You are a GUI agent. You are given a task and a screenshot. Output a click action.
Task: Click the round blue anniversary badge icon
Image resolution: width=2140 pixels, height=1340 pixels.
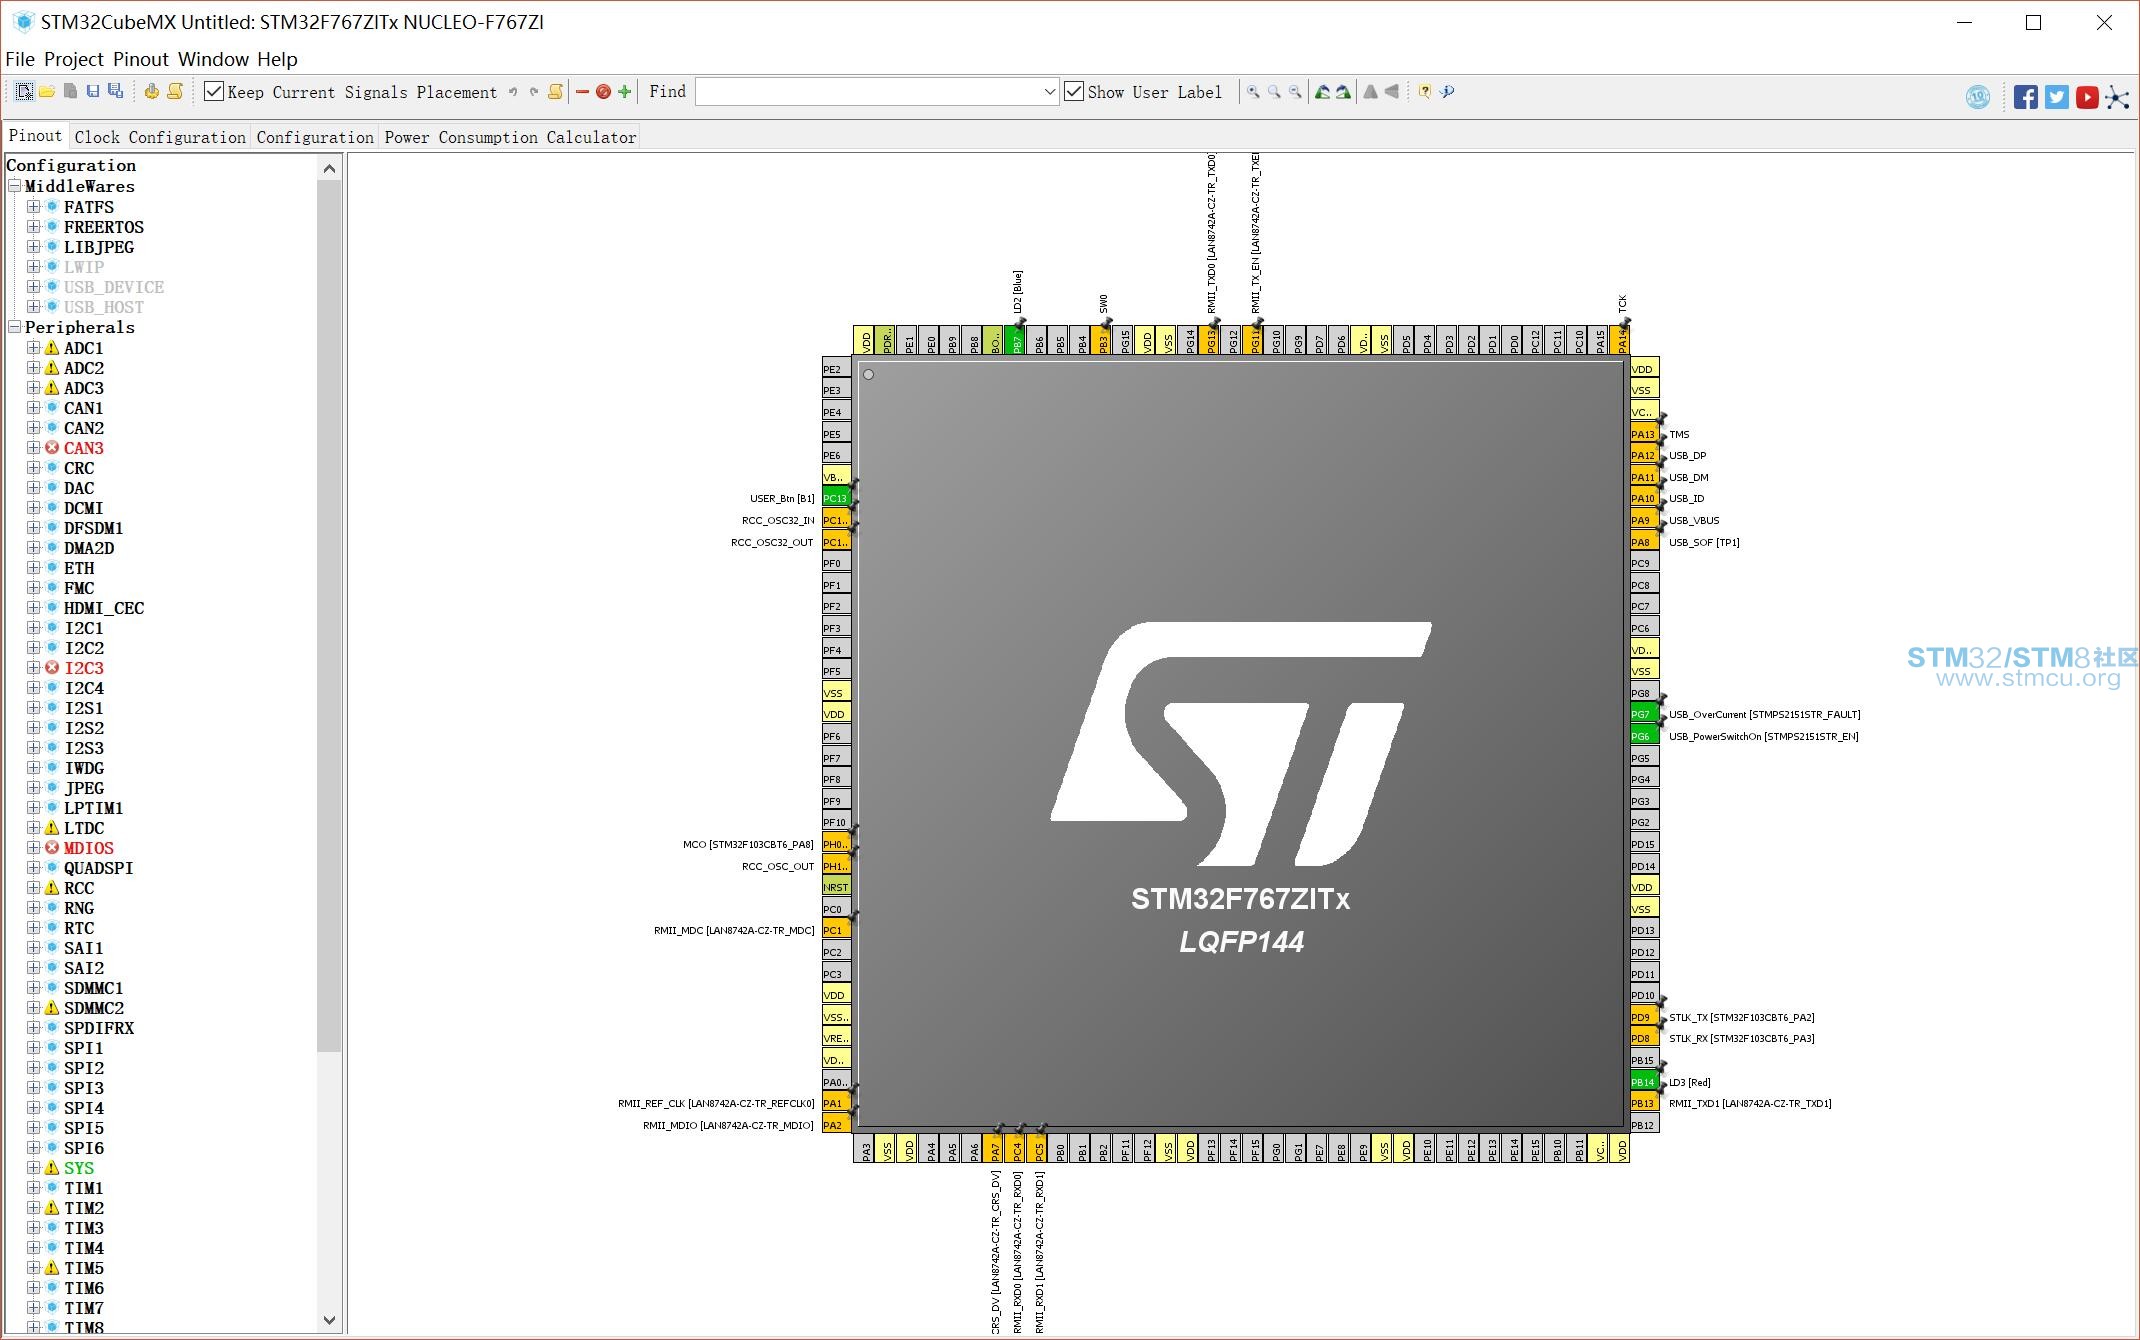[x=1978, y=97]
